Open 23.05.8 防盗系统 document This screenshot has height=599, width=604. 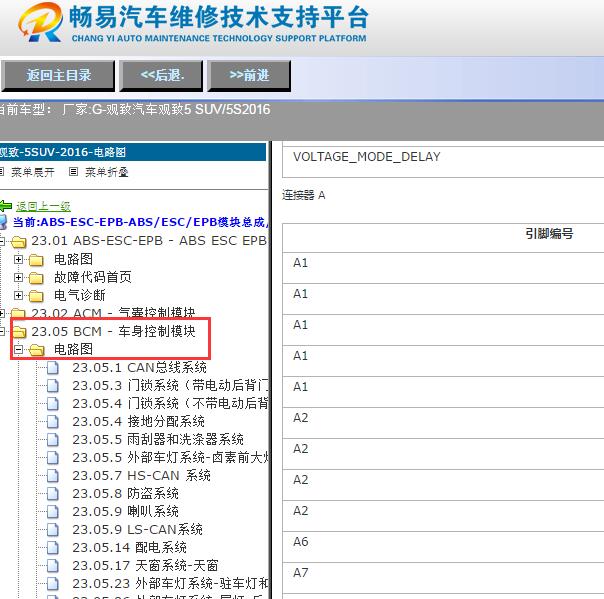pos(126,493)
